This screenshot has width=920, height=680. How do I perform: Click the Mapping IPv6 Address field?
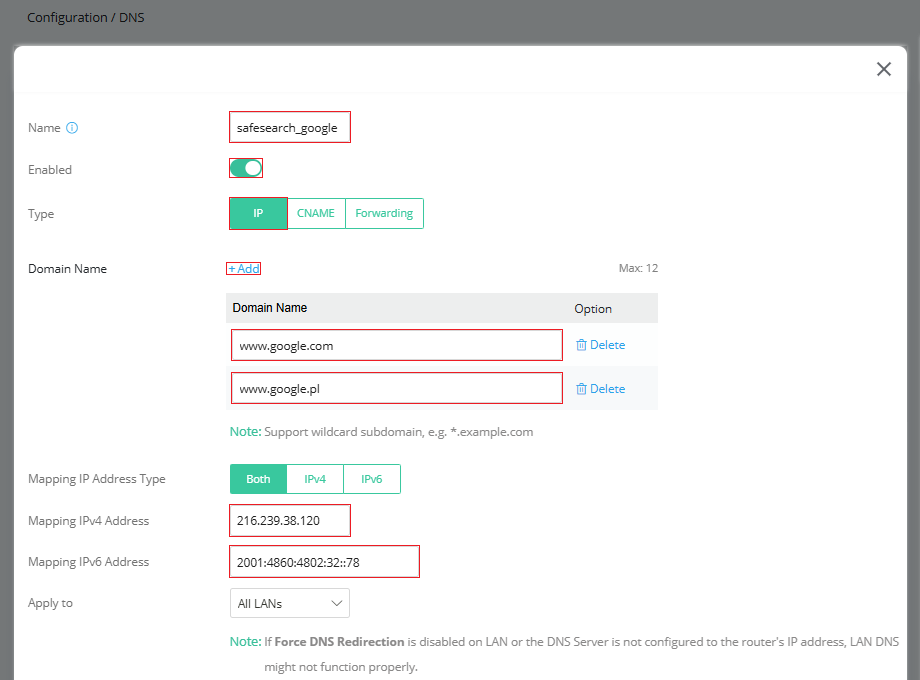324,562
